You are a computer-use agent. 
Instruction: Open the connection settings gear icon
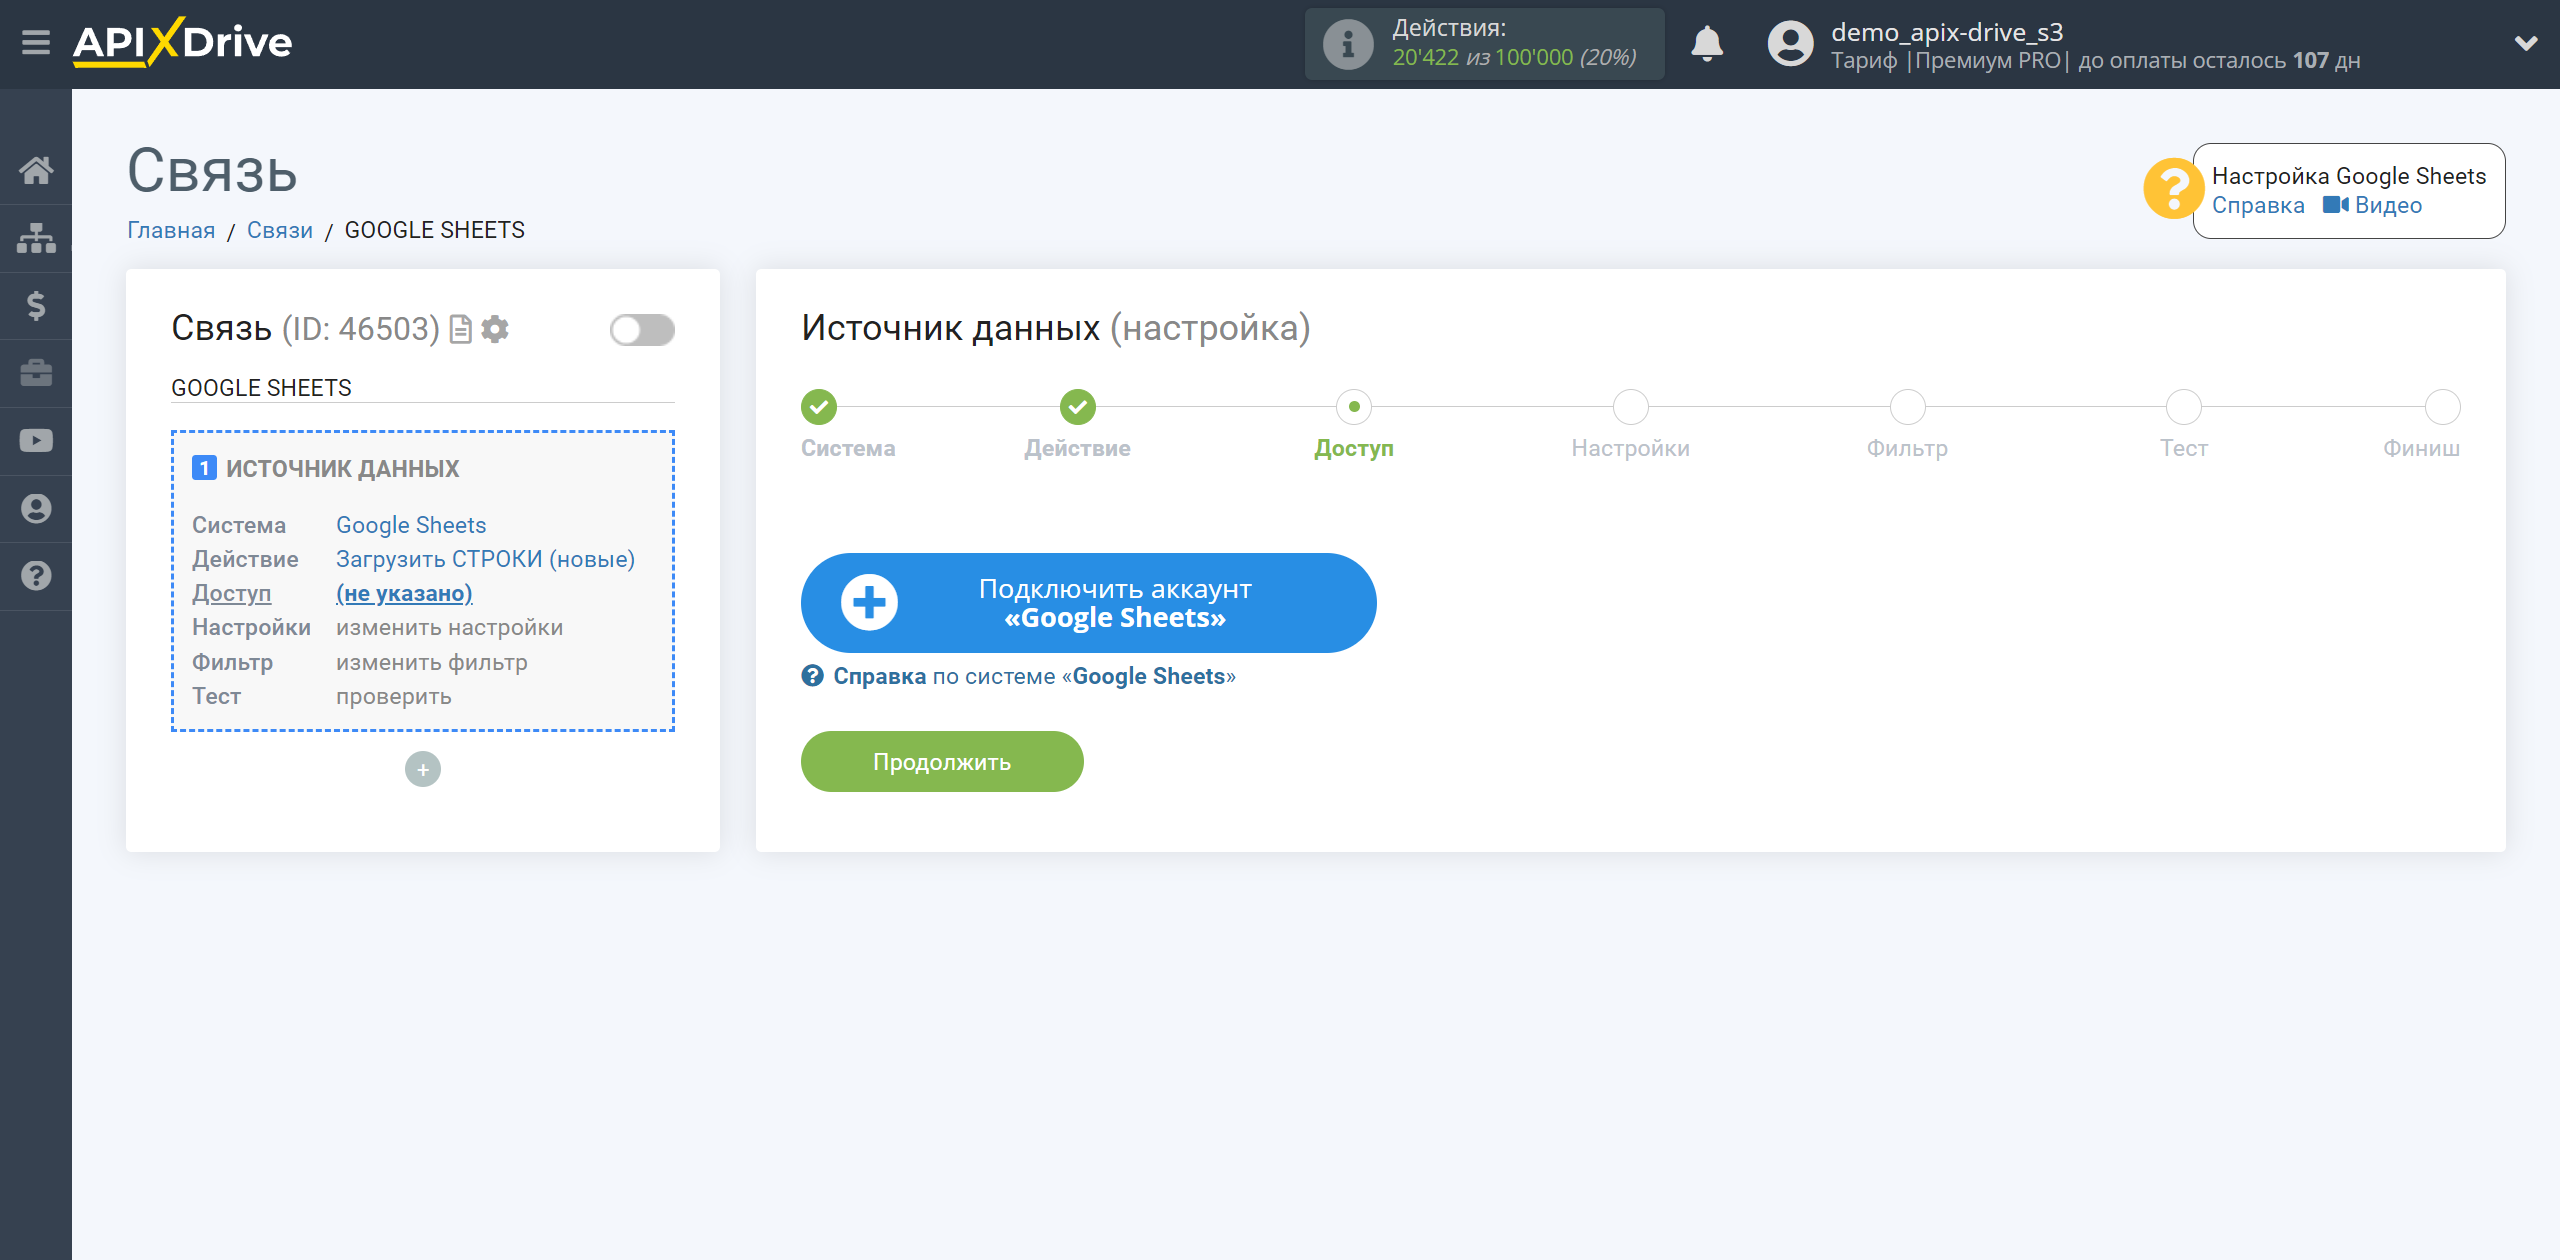tap(495, 329)
